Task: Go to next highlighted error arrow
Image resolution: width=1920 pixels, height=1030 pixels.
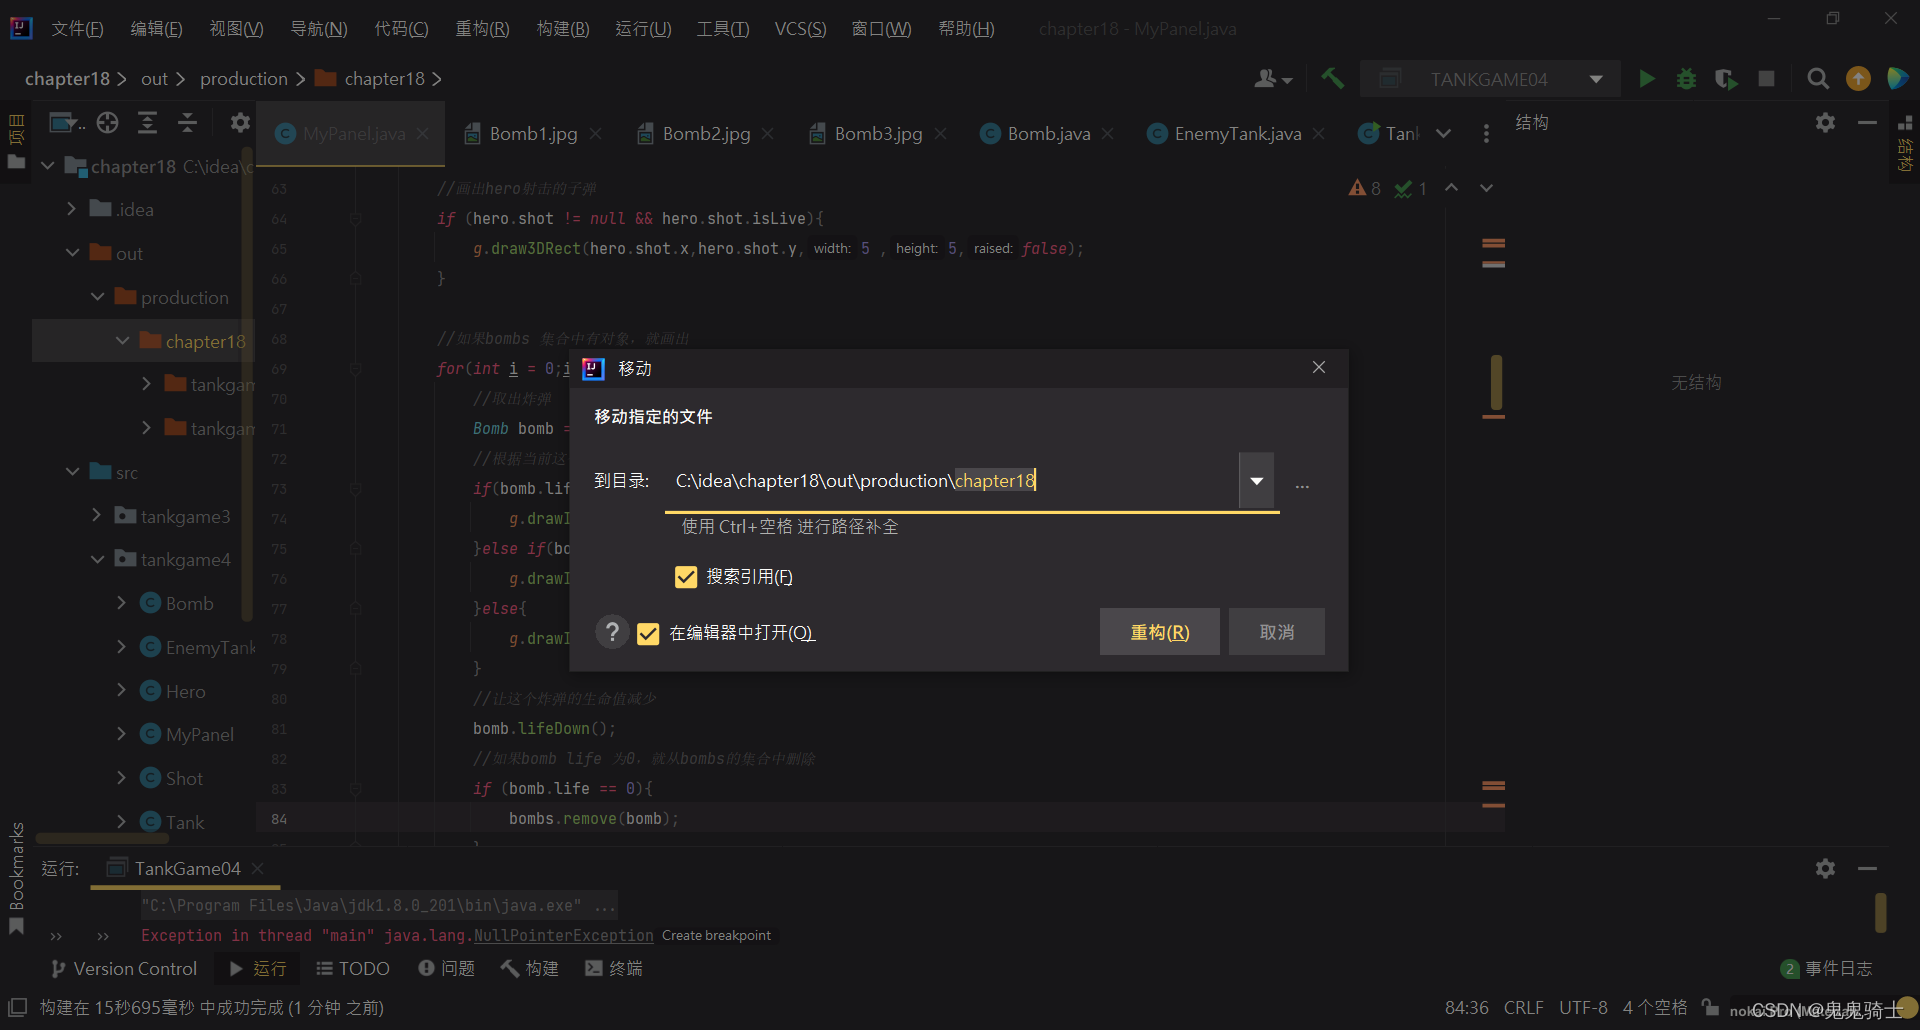Action: coord(1487,188)
